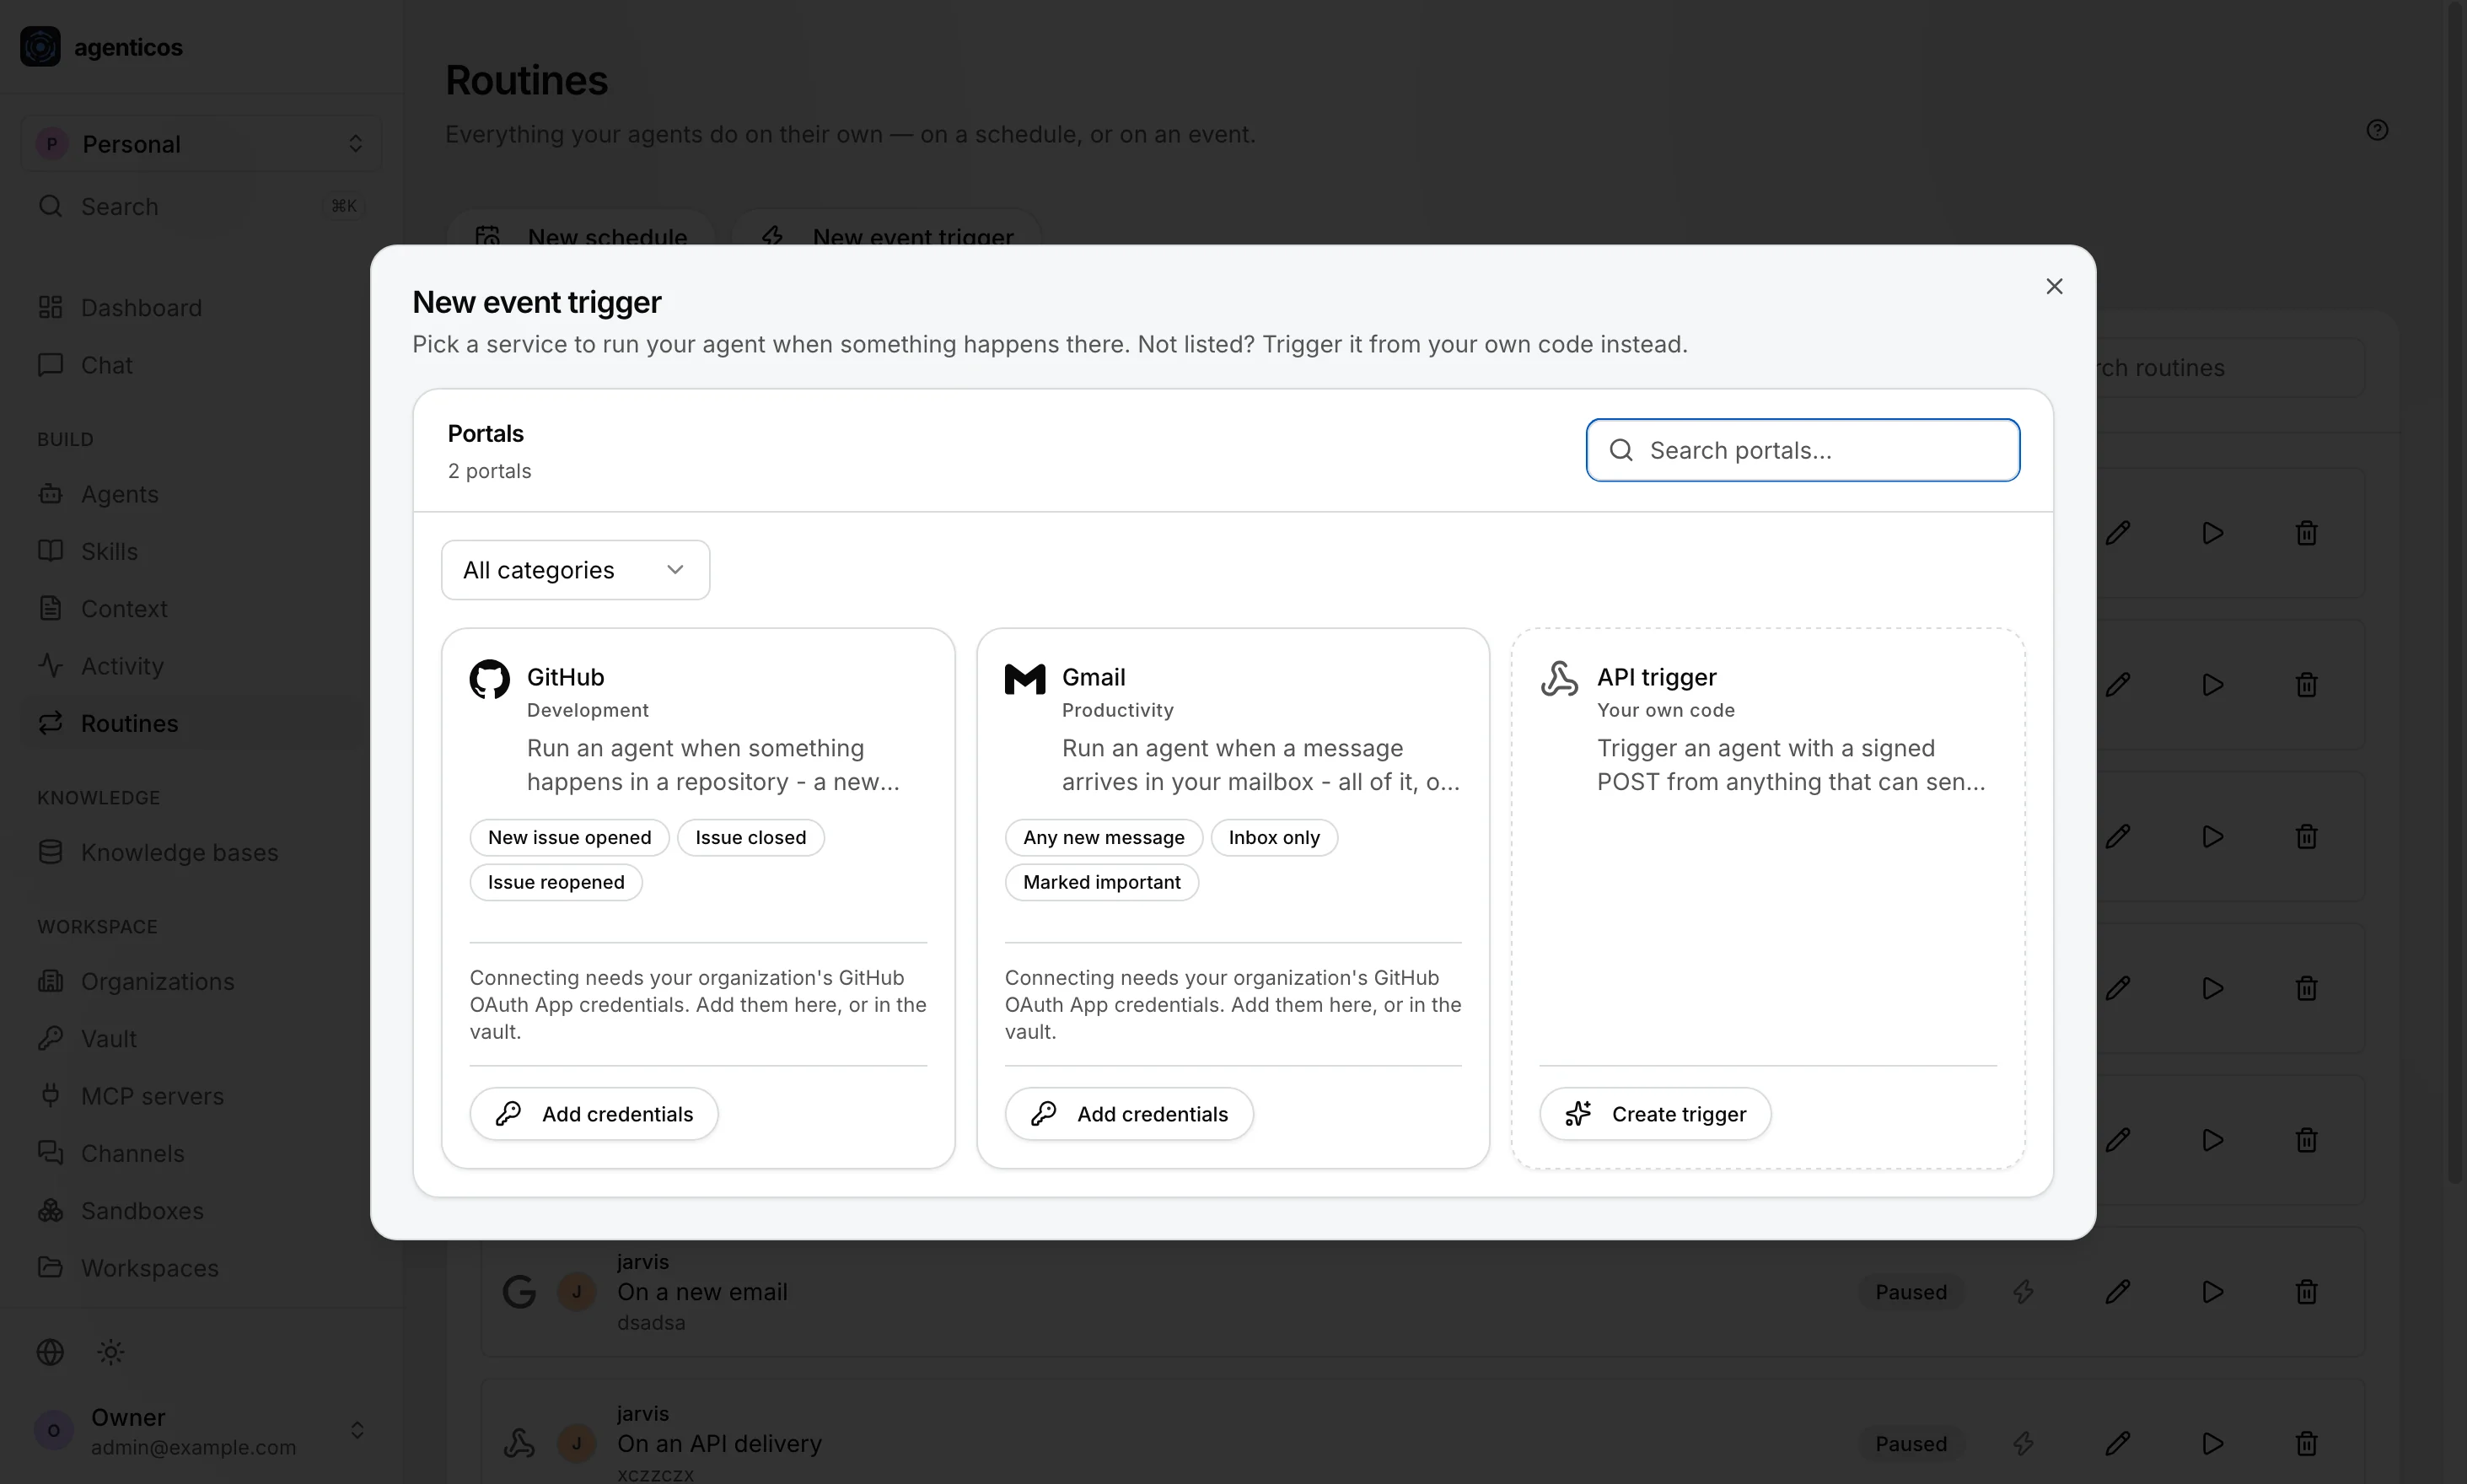Image resolution: width=2467 pixels, height=1484 pixels.
Task: Click the J avatar beside 'On an API delivery'
Action: click(577, 1444)
